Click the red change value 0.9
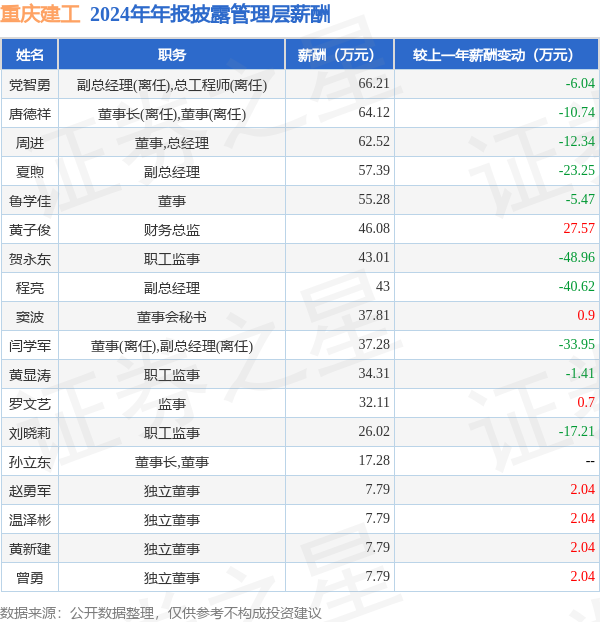The height and width of the screenshot is (622, 600). coord(586,315)
